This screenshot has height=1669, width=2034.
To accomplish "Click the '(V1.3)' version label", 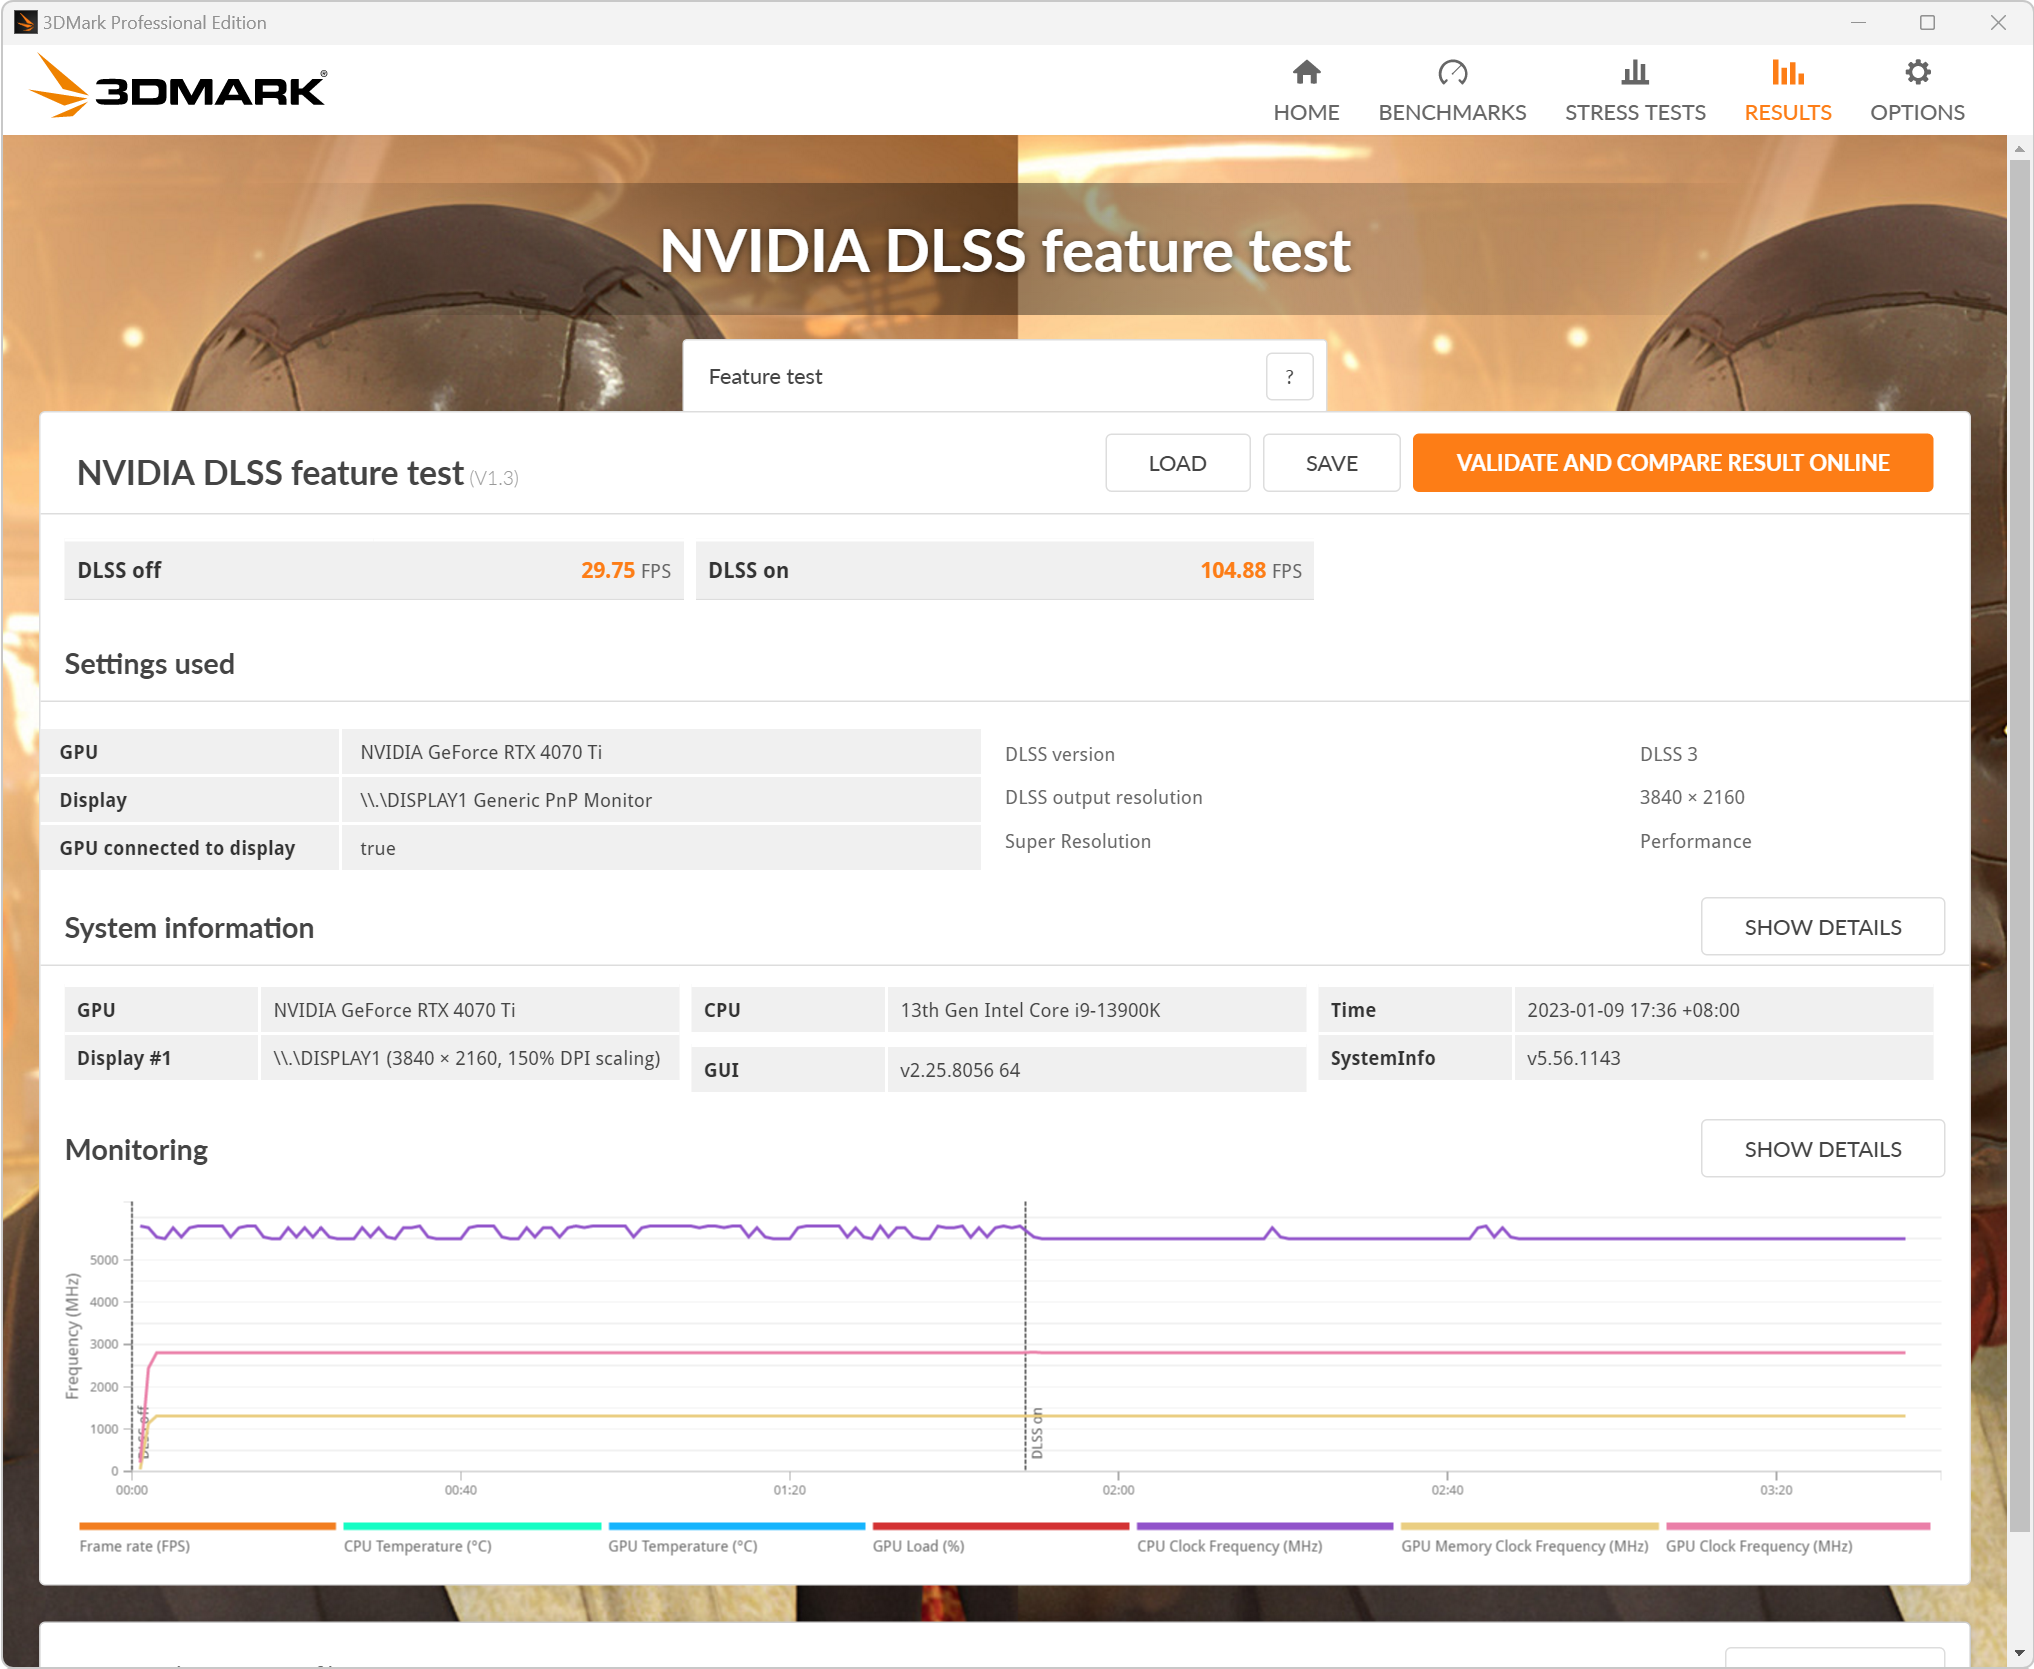I will tap(494, 478).
